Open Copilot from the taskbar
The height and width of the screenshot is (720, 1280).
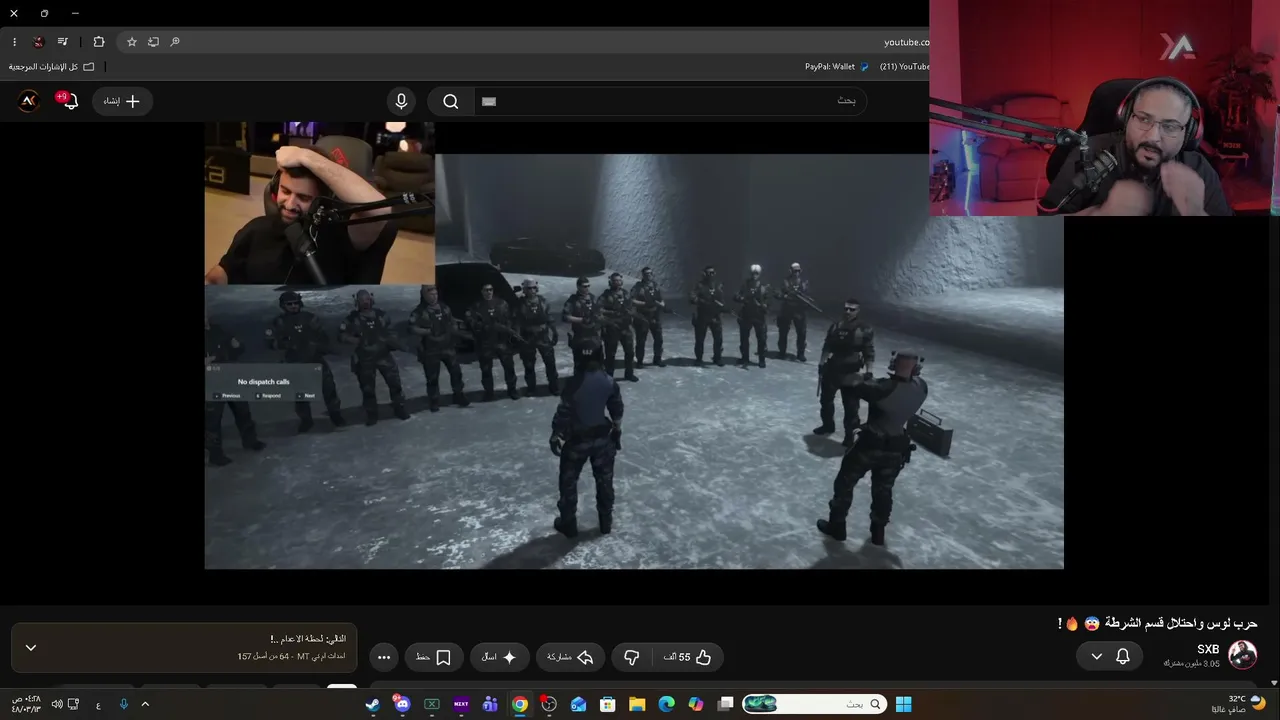pos(696,704)
